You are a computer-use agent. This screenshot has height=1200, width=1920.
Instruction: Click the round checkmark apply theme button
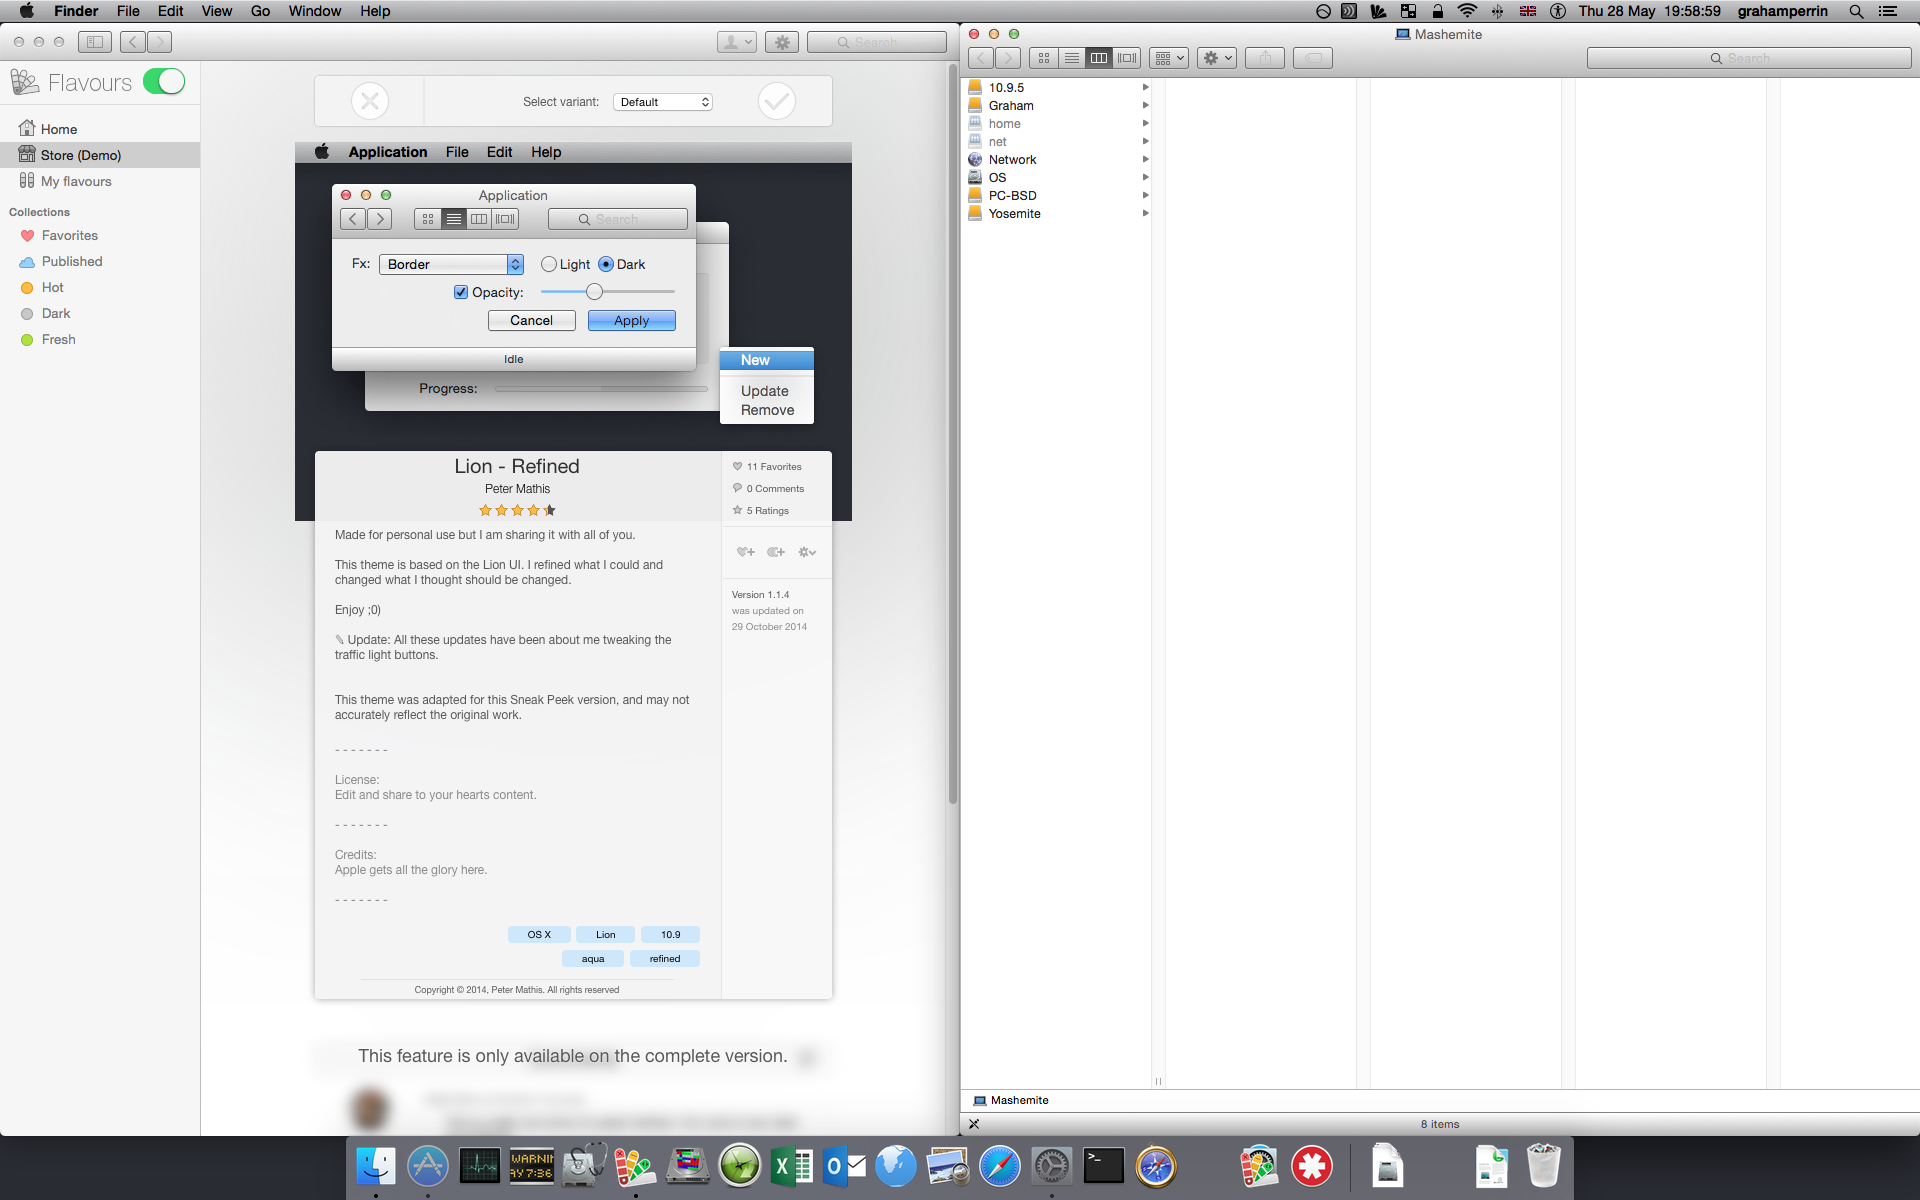(x=777, y=101)
